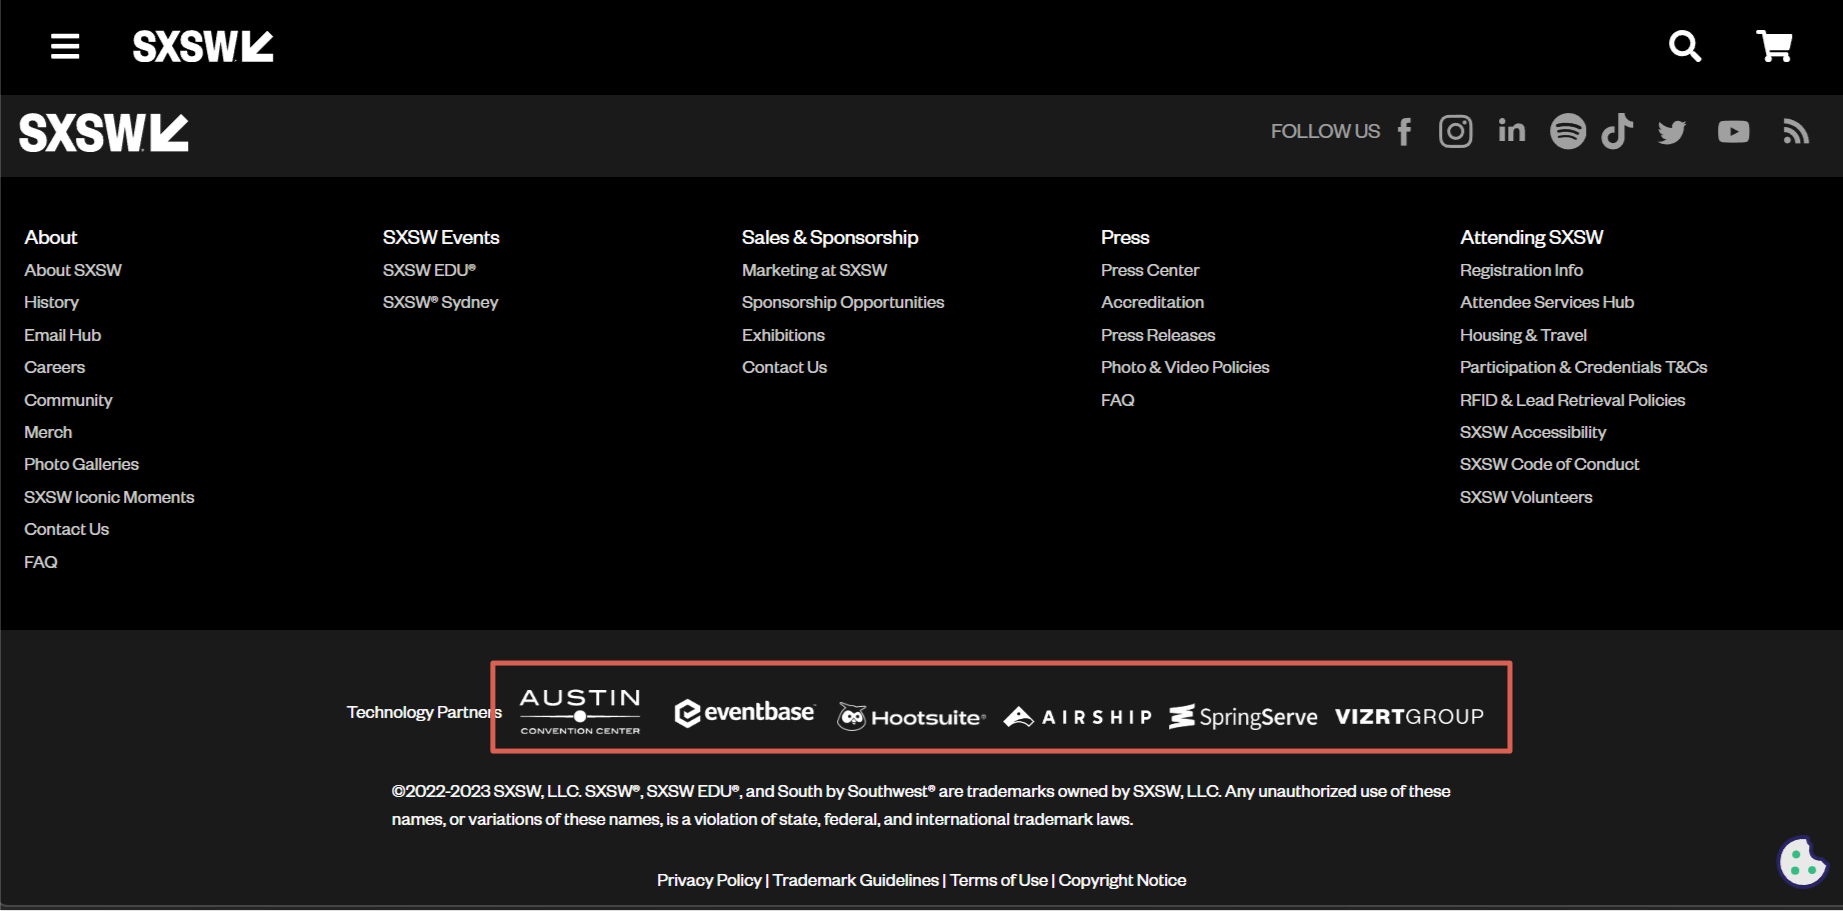
Task: Open the Twitter bird icon
Action: (1672, 132)
